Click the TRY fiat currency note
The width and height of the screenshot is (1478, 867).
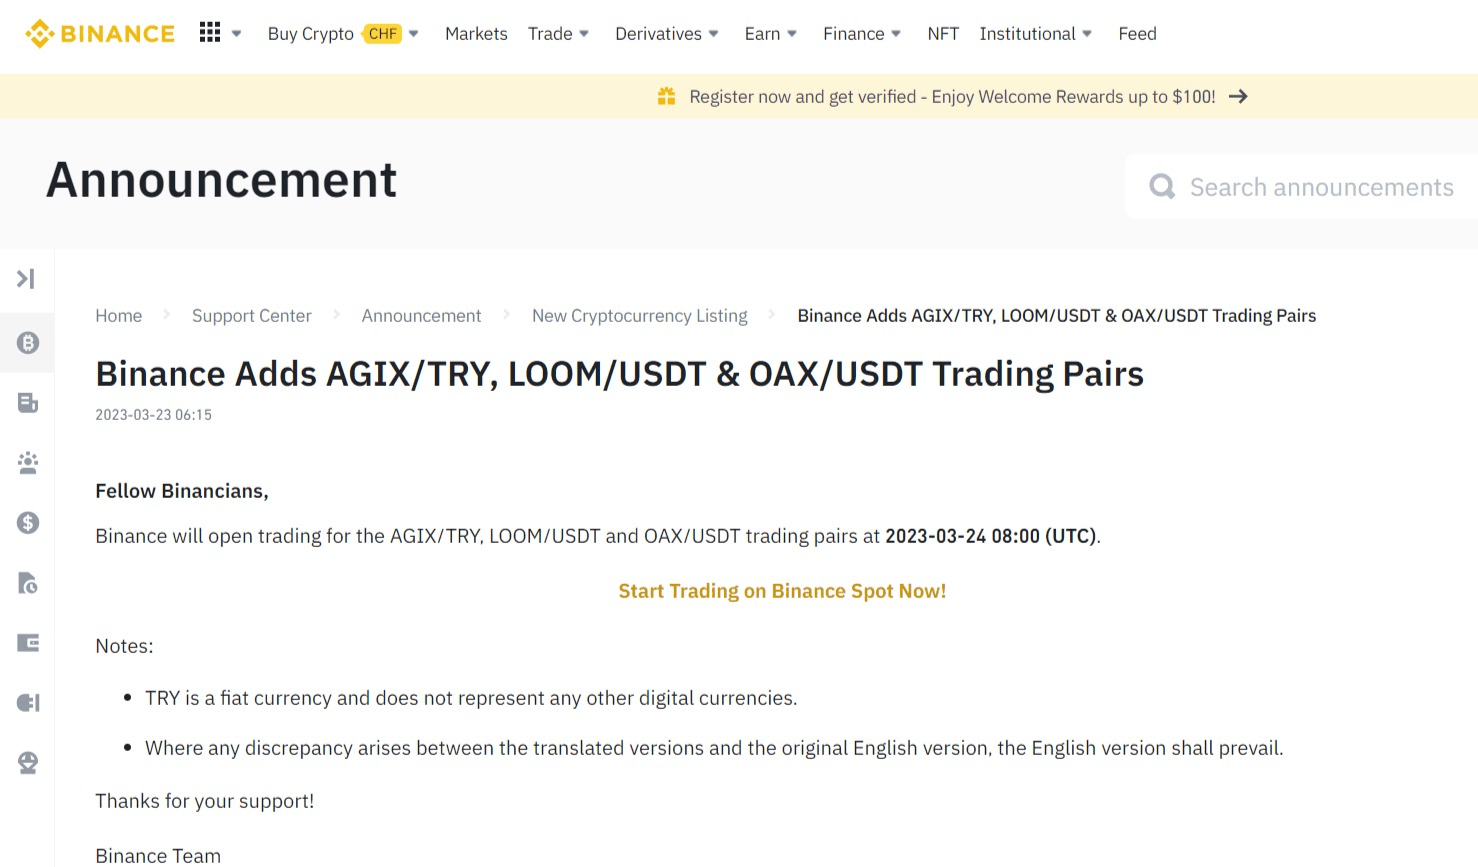click(471, 698)
